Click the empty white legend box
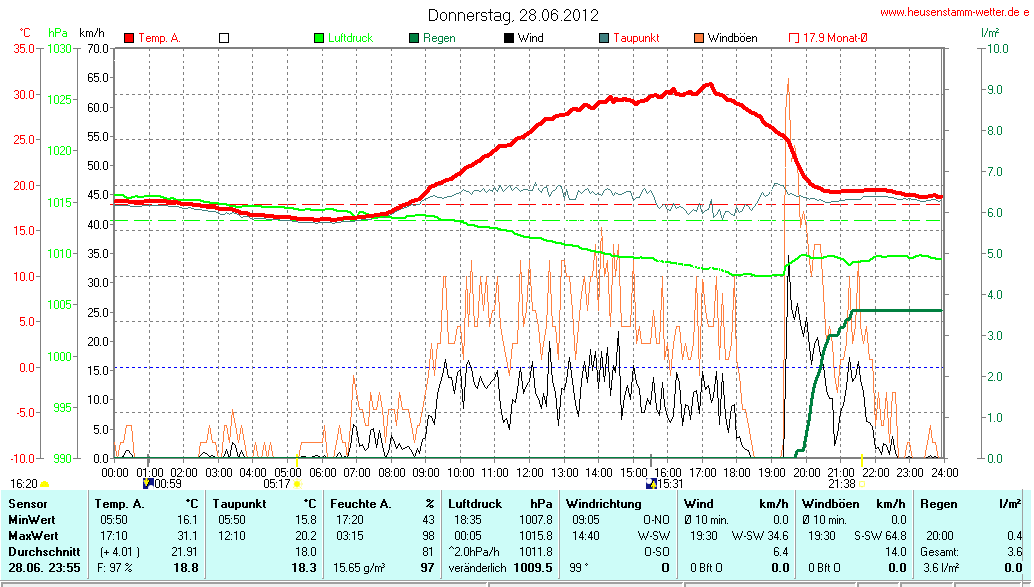1034x587 pixels. point(224,38)
